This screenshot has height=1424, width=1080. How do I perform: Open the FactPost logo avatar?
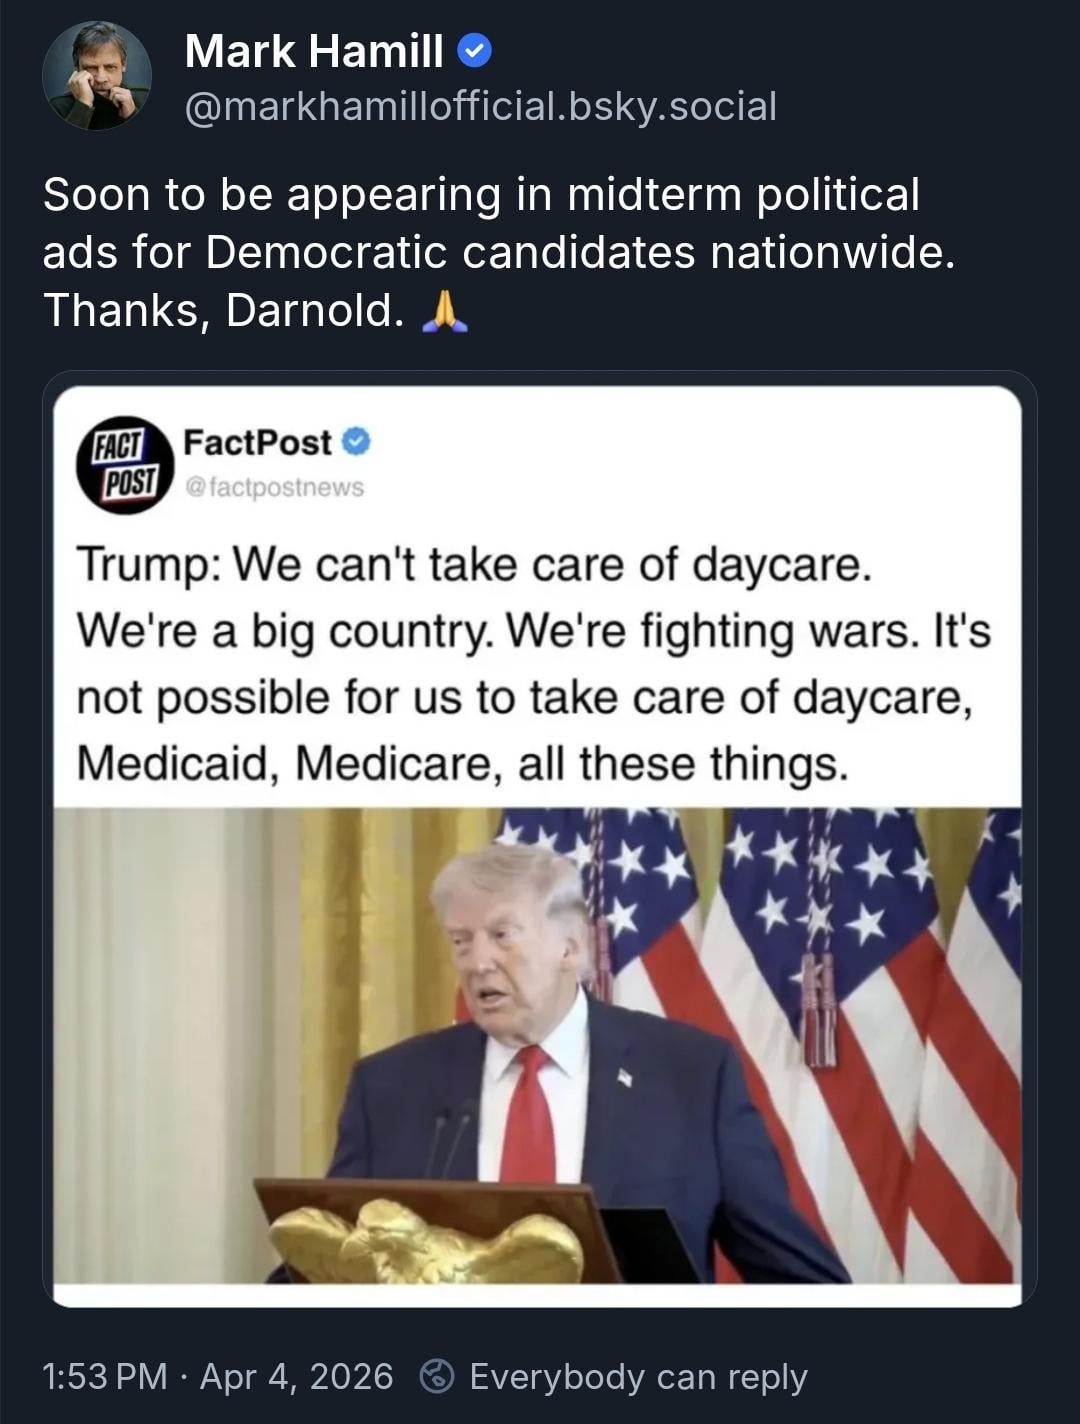pos(125,465)
